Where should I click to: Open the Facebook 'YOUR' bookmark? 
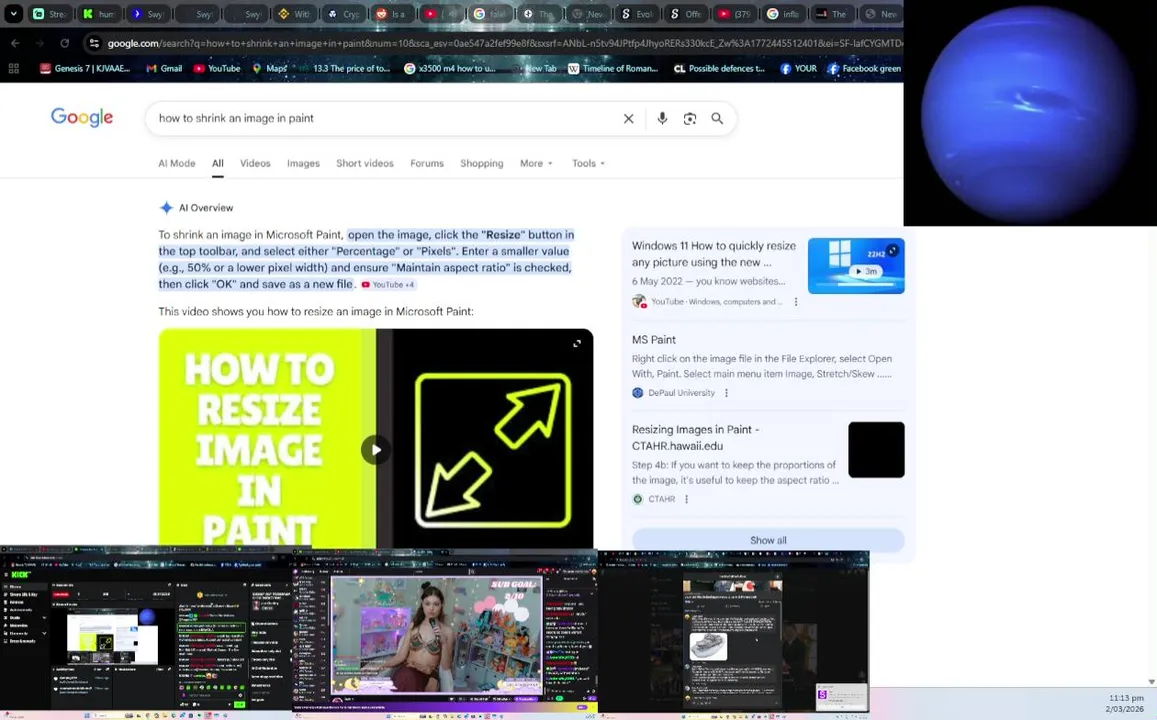pos(798,68)
